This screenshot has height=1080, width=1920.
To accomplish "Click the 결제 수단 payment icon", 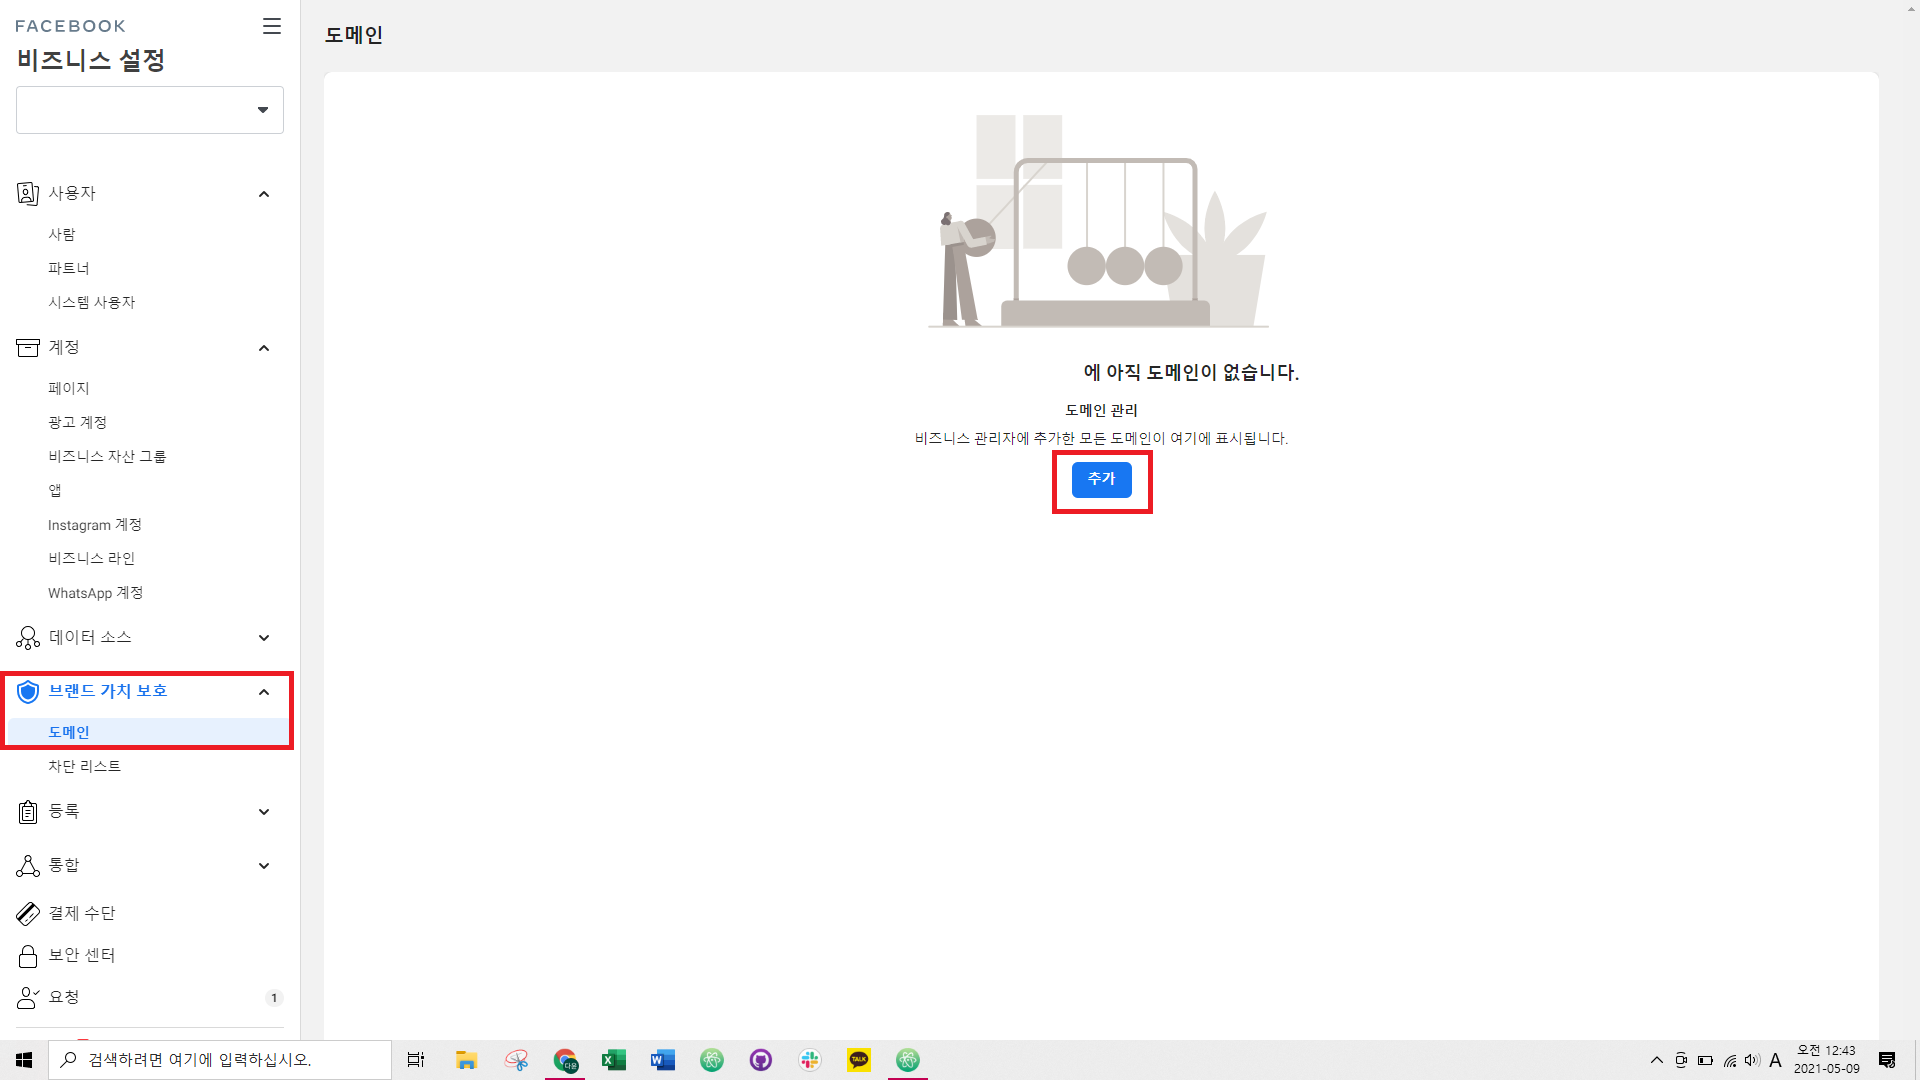I will pos(28,913).
